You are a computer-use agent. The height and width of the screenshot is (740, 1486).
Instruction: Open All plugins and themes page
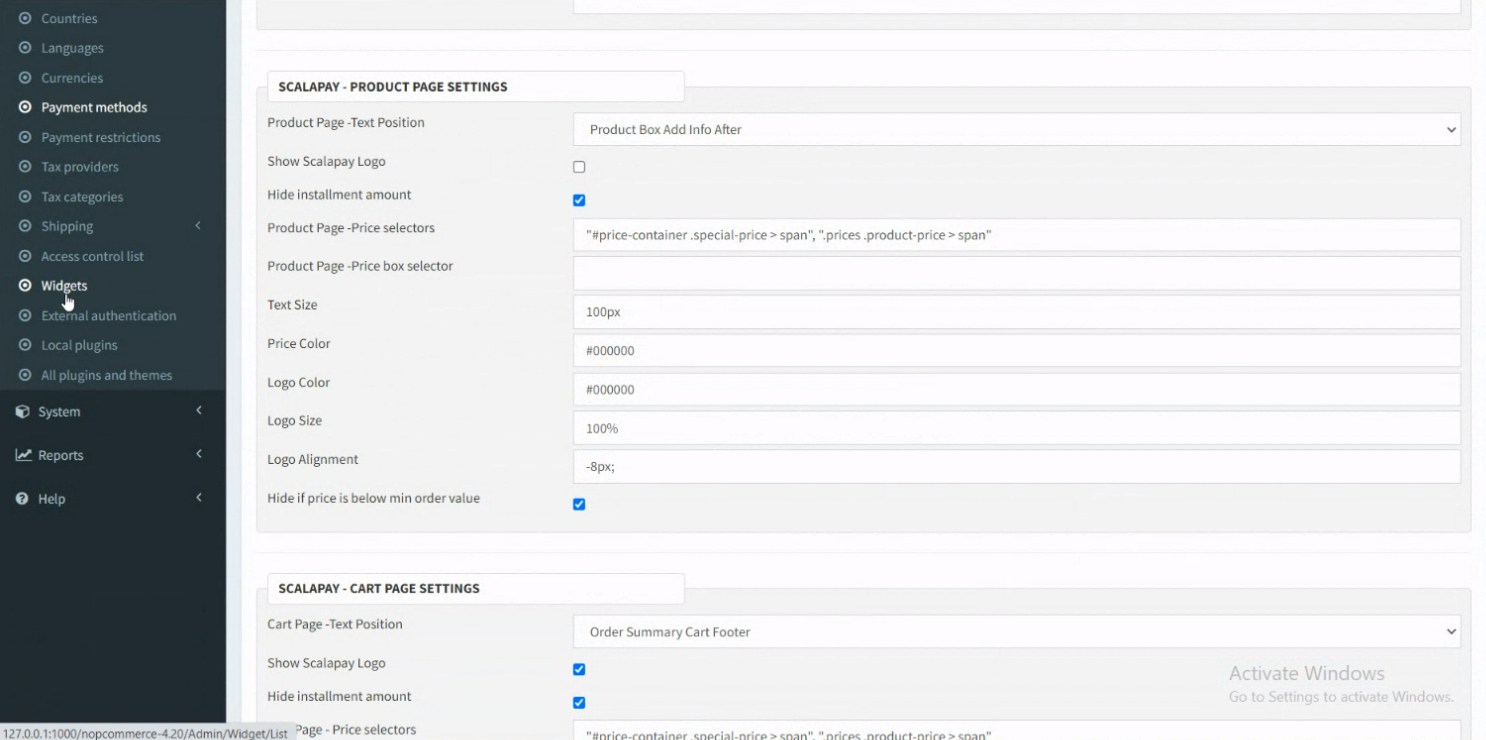(x=106, y=375)
